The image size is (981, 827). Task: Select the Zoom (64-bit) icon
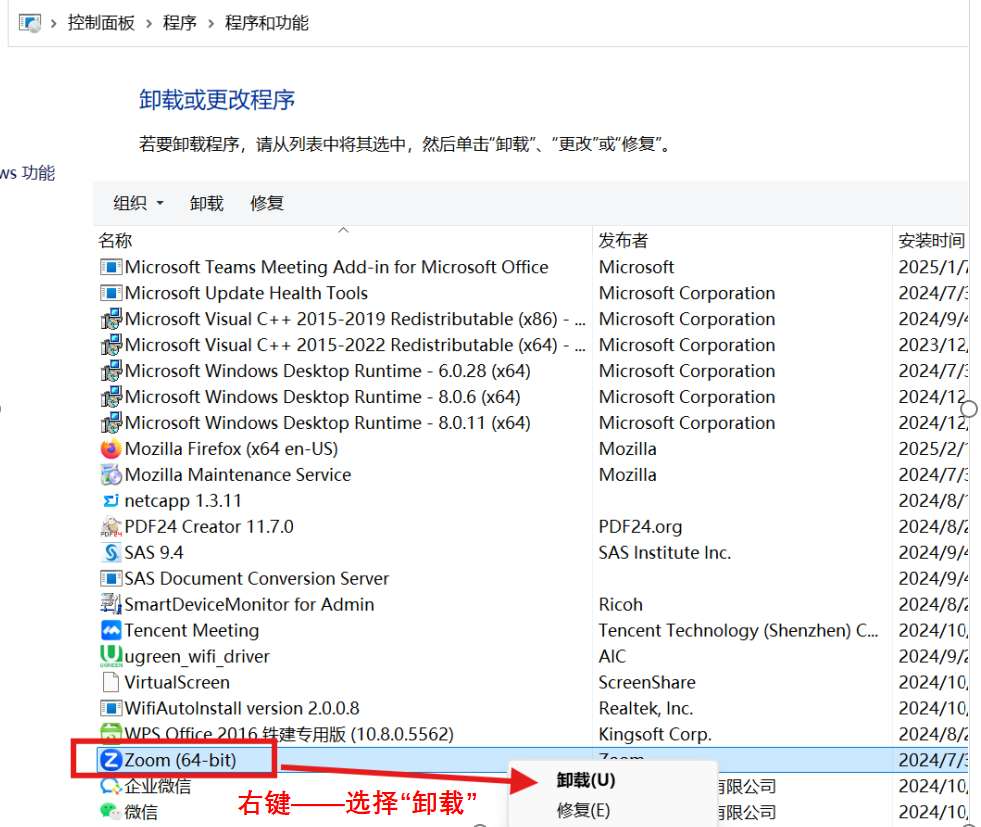click(x=111, y=760)
